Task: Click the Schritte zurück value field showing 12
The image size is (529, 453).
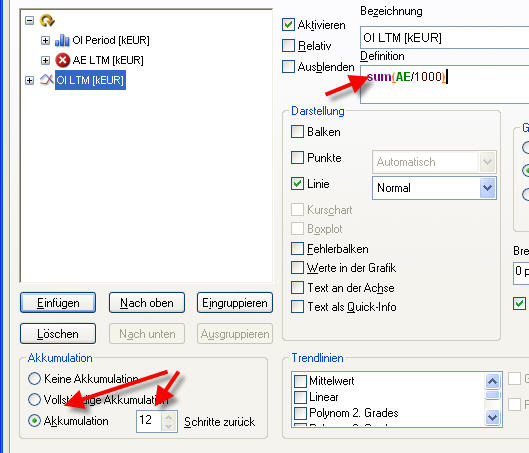Action: coord(149,421)
